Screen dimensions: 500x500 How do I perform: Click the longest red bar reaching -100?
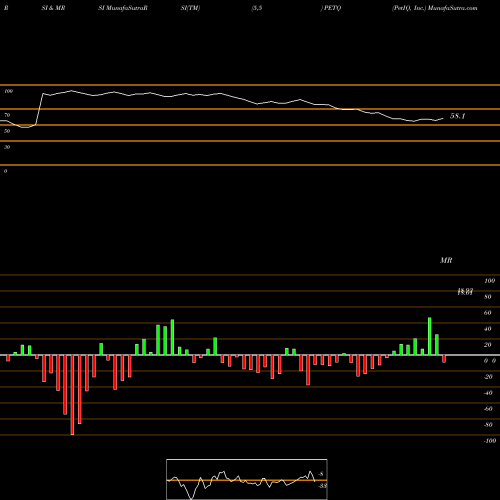pyautogui.click(x=72, y=395)
